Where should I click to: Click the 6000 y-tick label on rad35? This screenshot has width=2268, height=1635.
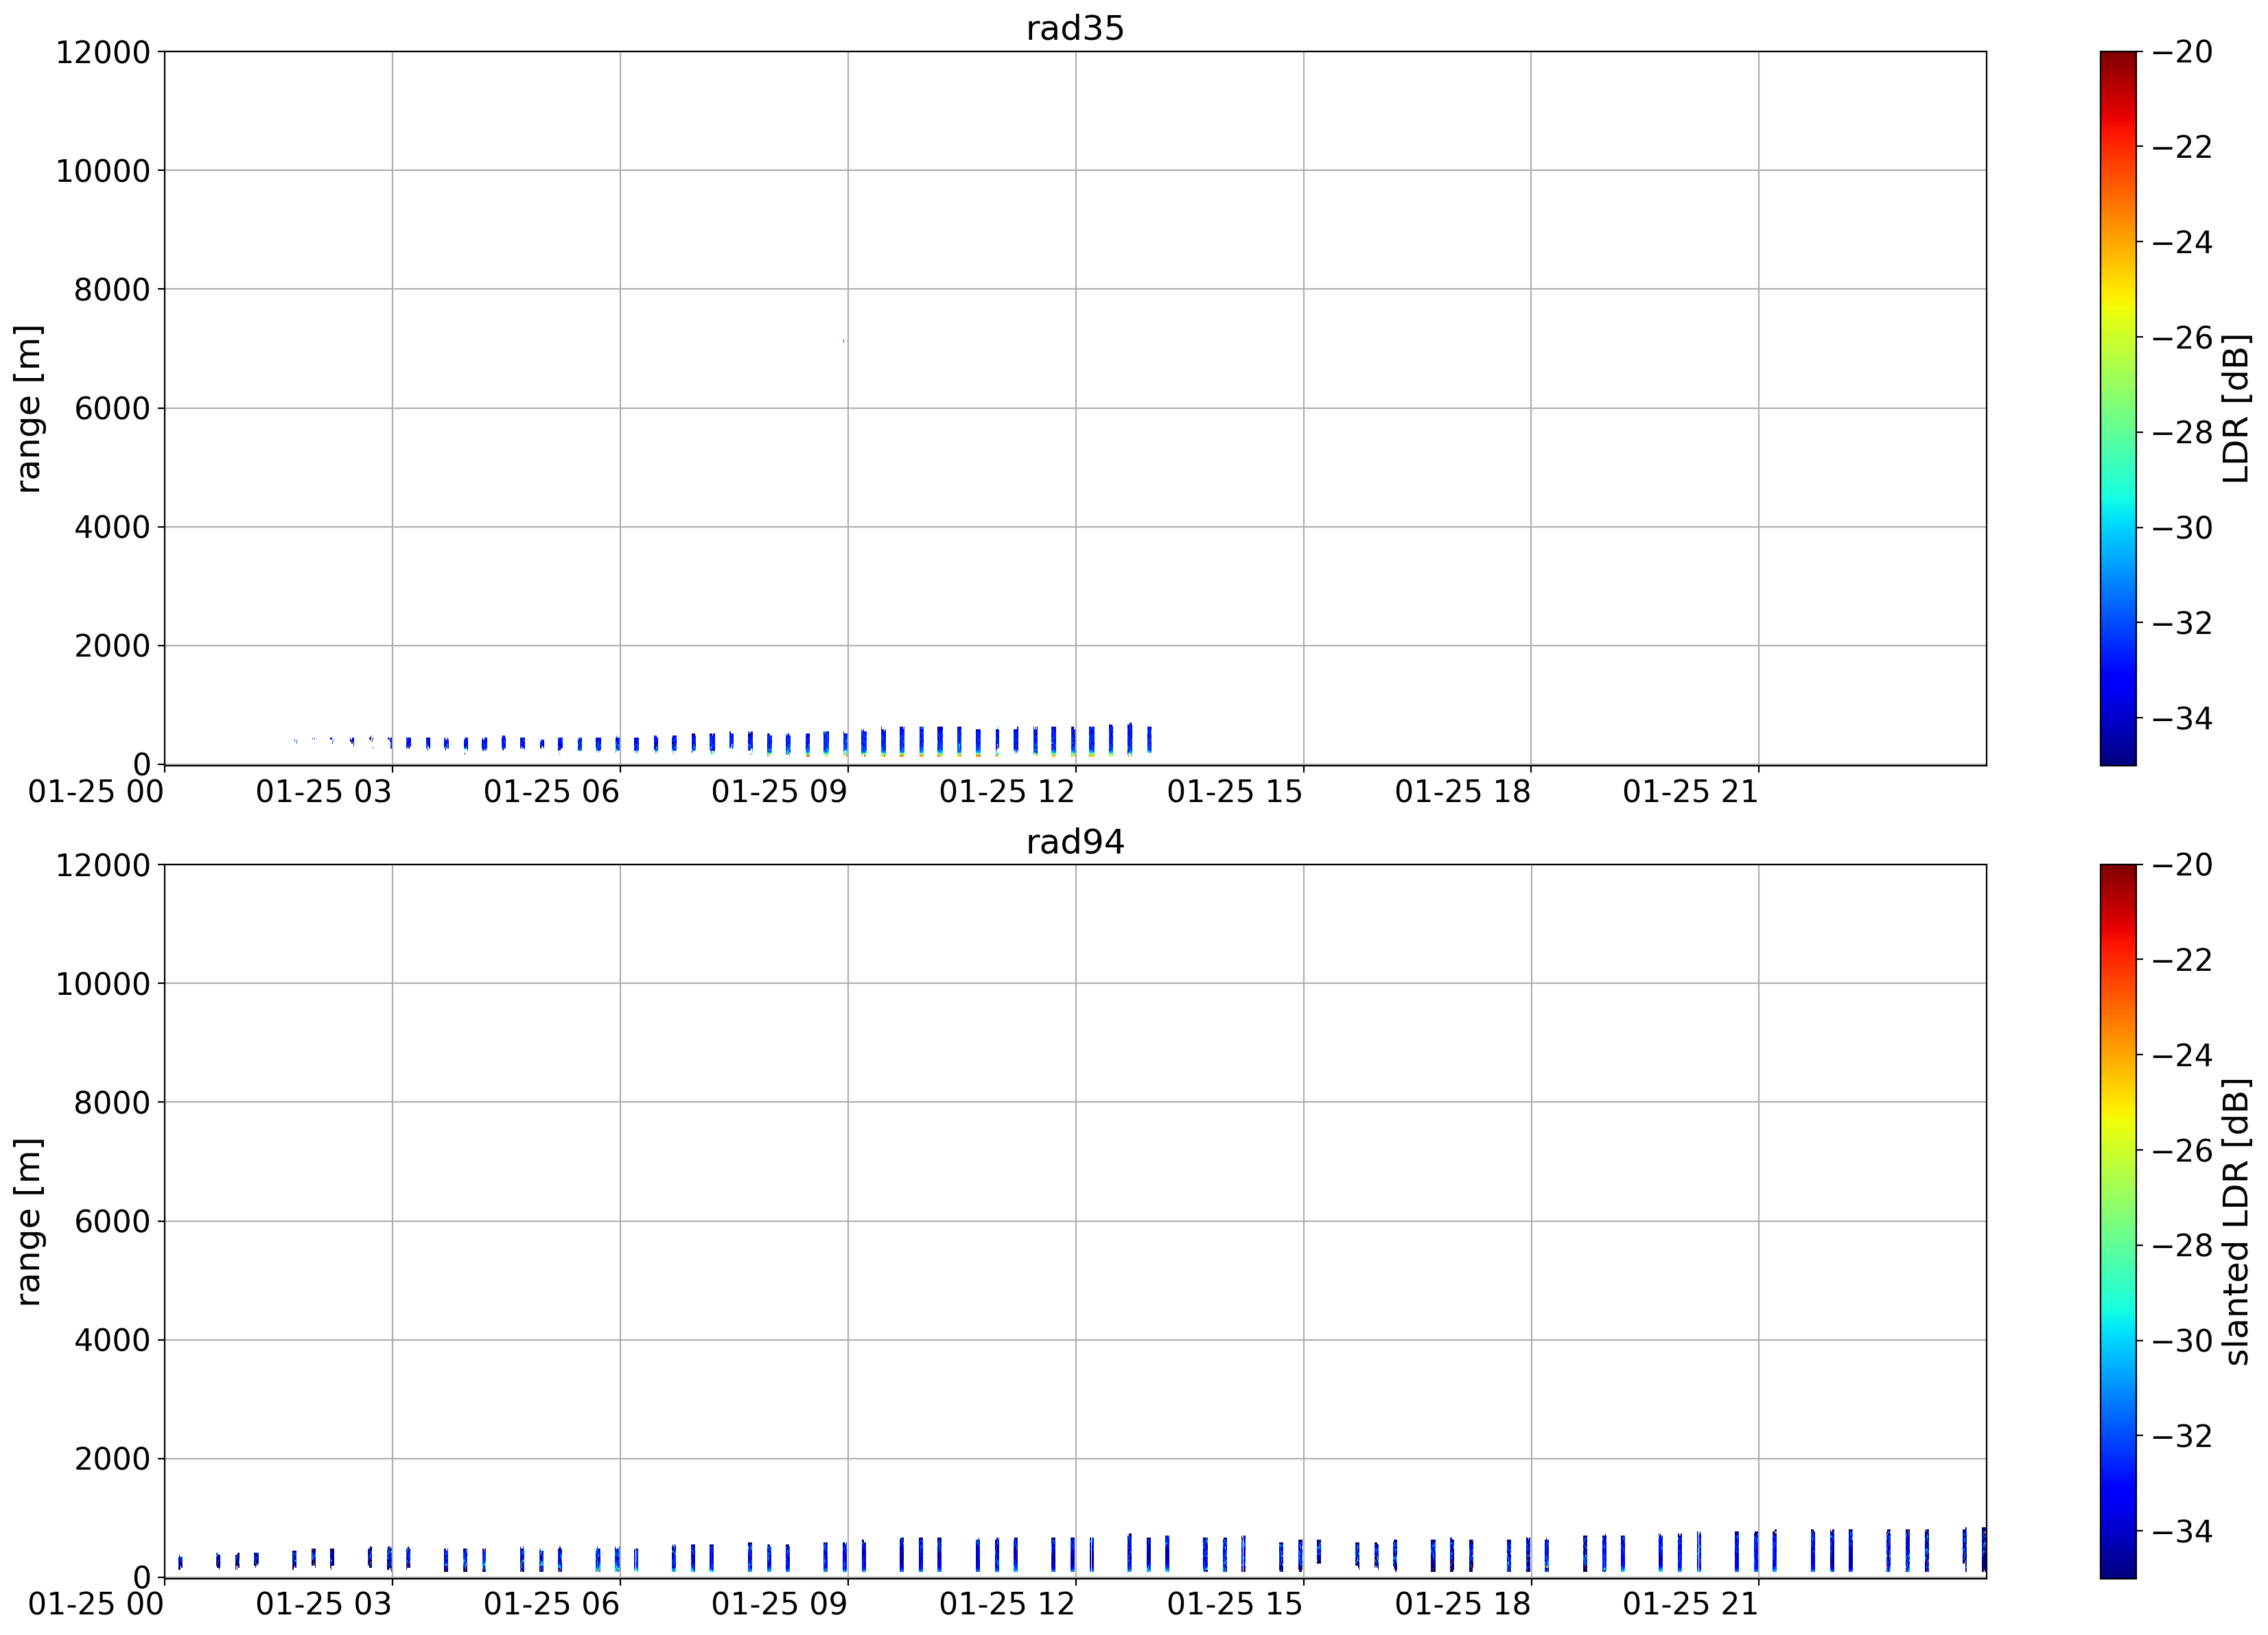[112, 408]
